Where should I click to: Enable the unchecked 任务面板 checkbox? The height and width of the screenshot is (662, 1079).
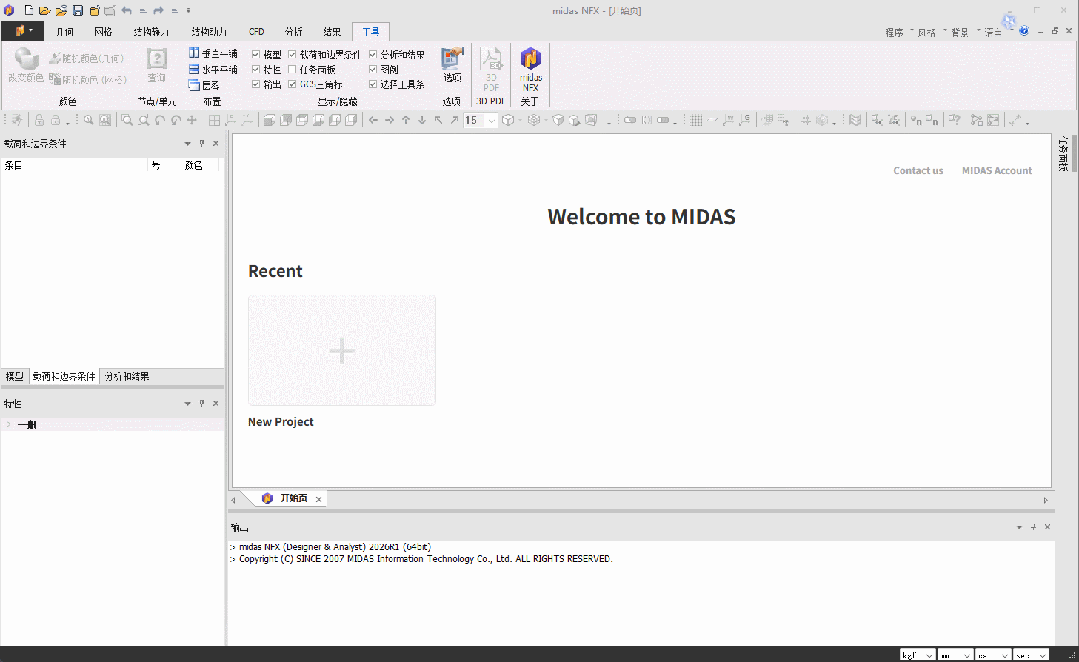click(292, 69)
